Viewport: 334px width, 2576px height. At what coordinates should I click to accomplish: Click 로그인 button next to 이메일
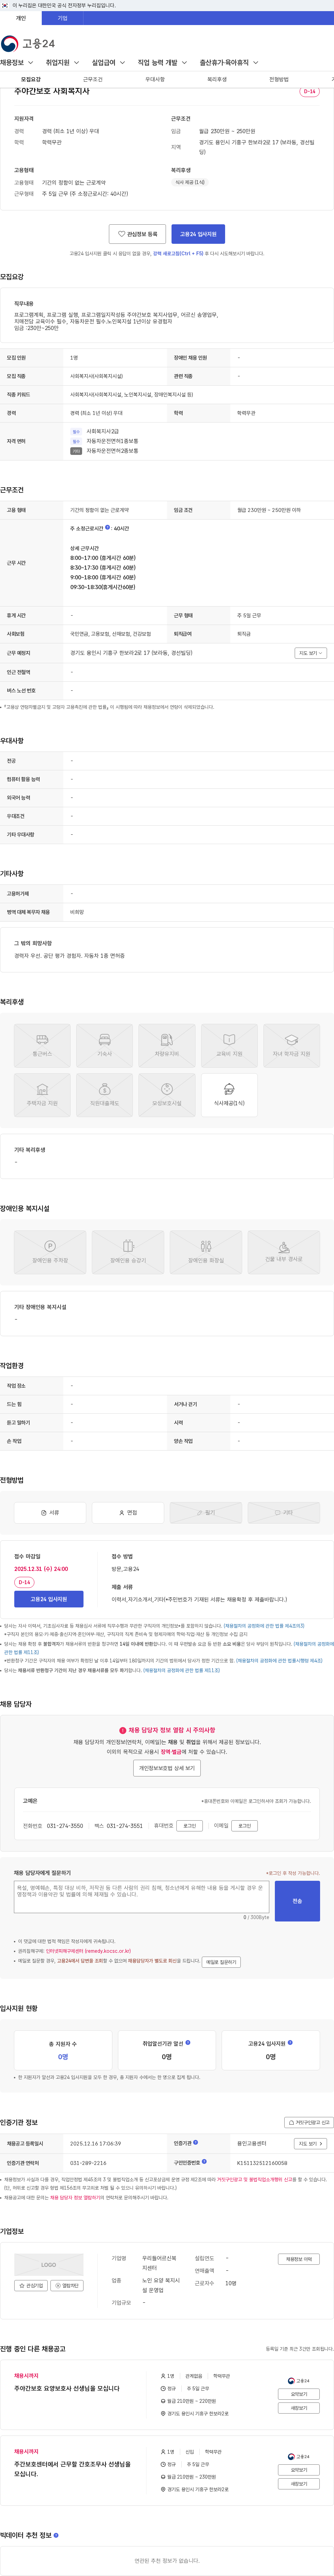point(244,1825)
